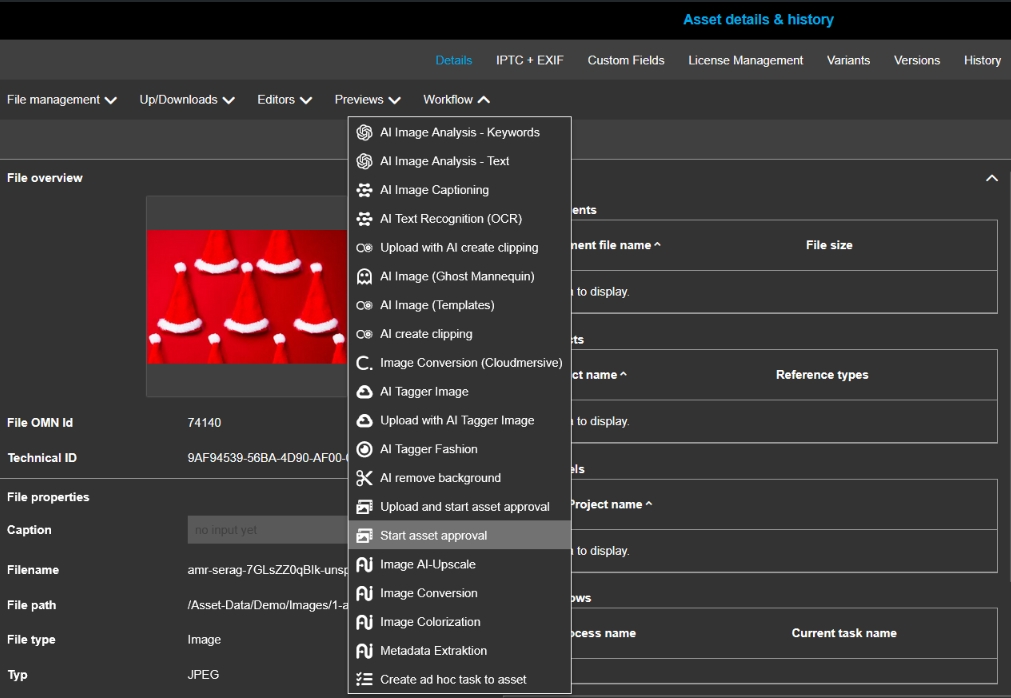Click the Caption input field
The height and width of the screenshot is (698, 1011).
point(267,530)
